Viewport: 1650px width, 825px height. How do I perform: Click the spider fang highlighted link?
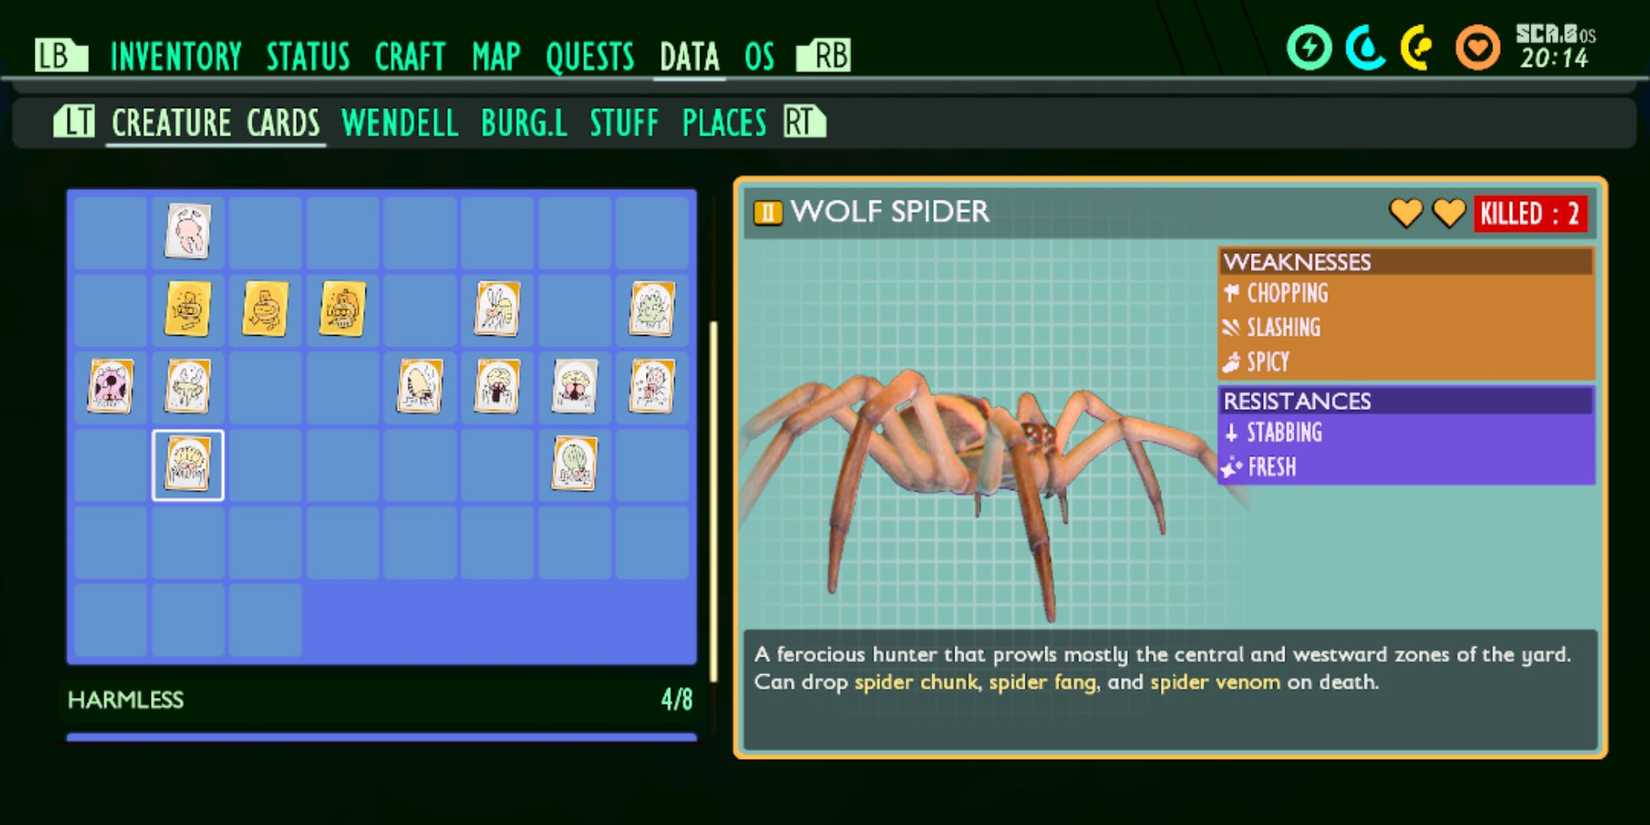pyautogui.click(x=1043, y=682)
